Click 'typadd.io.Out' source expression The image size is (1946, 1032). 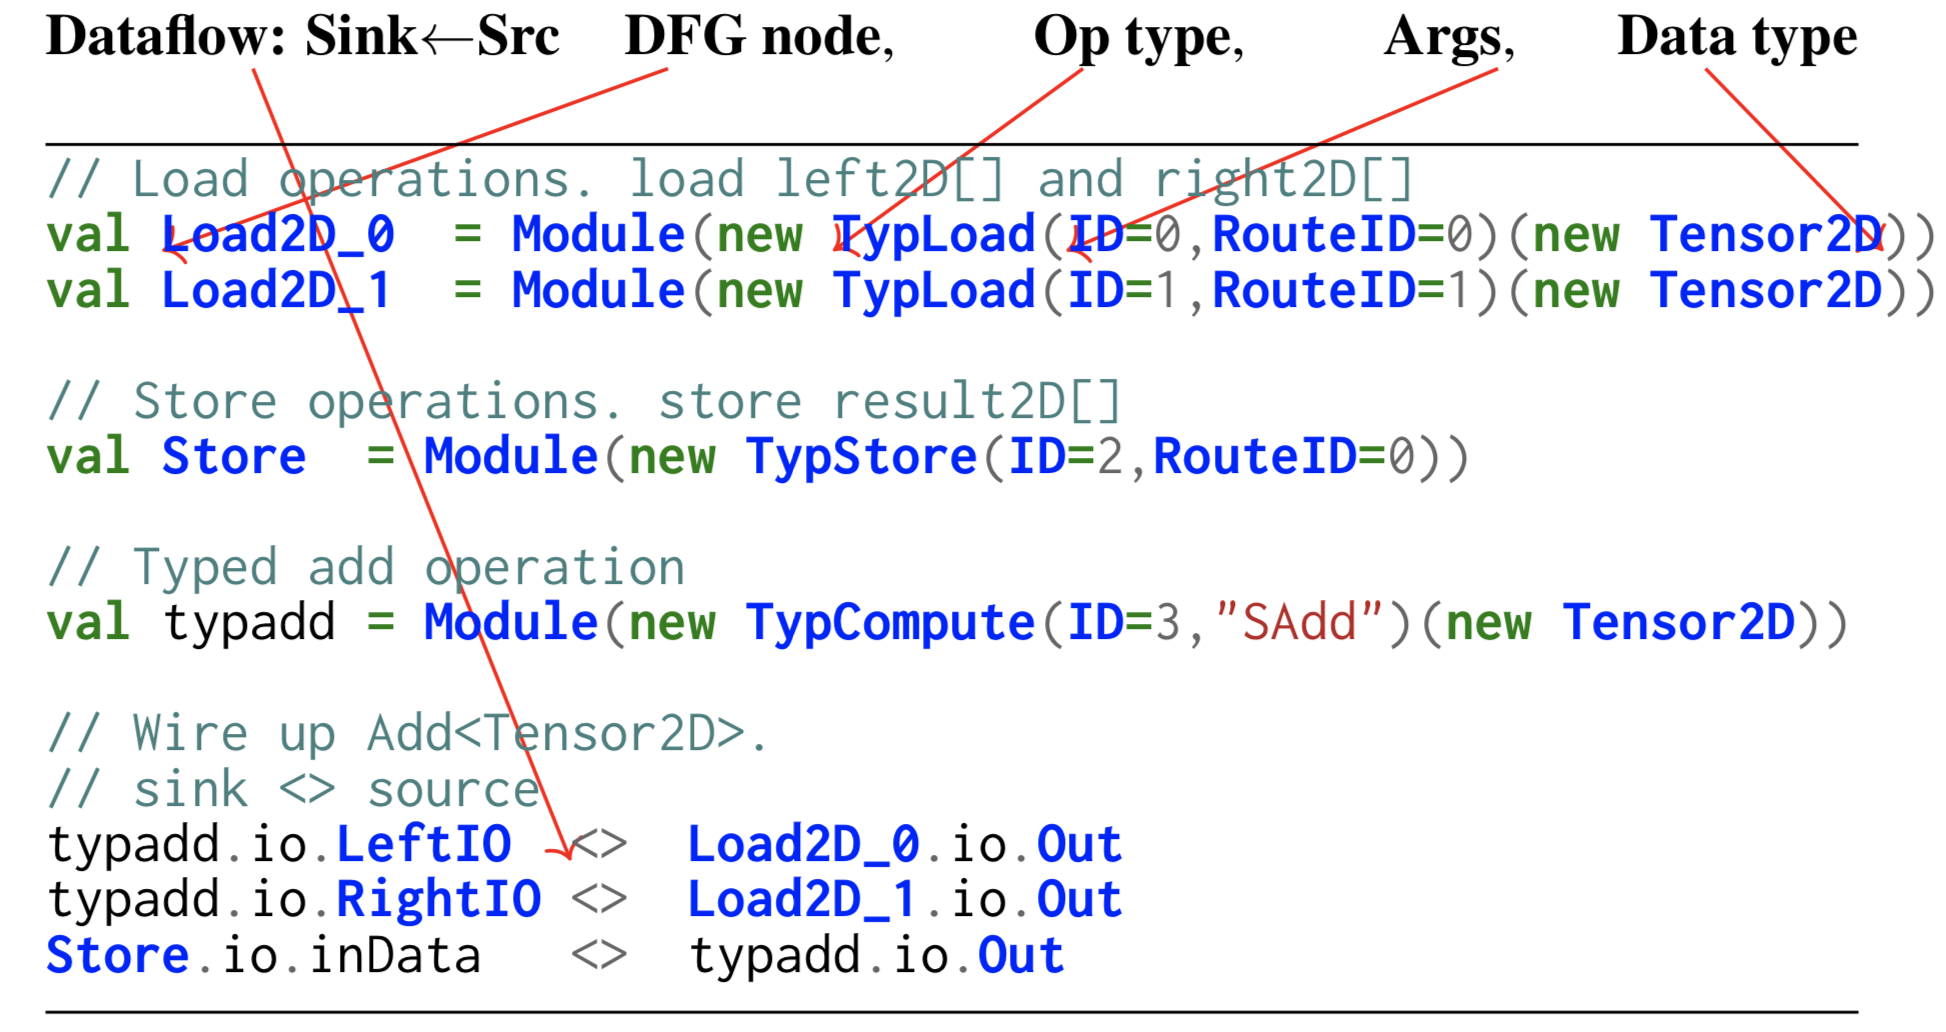(877, 956)
